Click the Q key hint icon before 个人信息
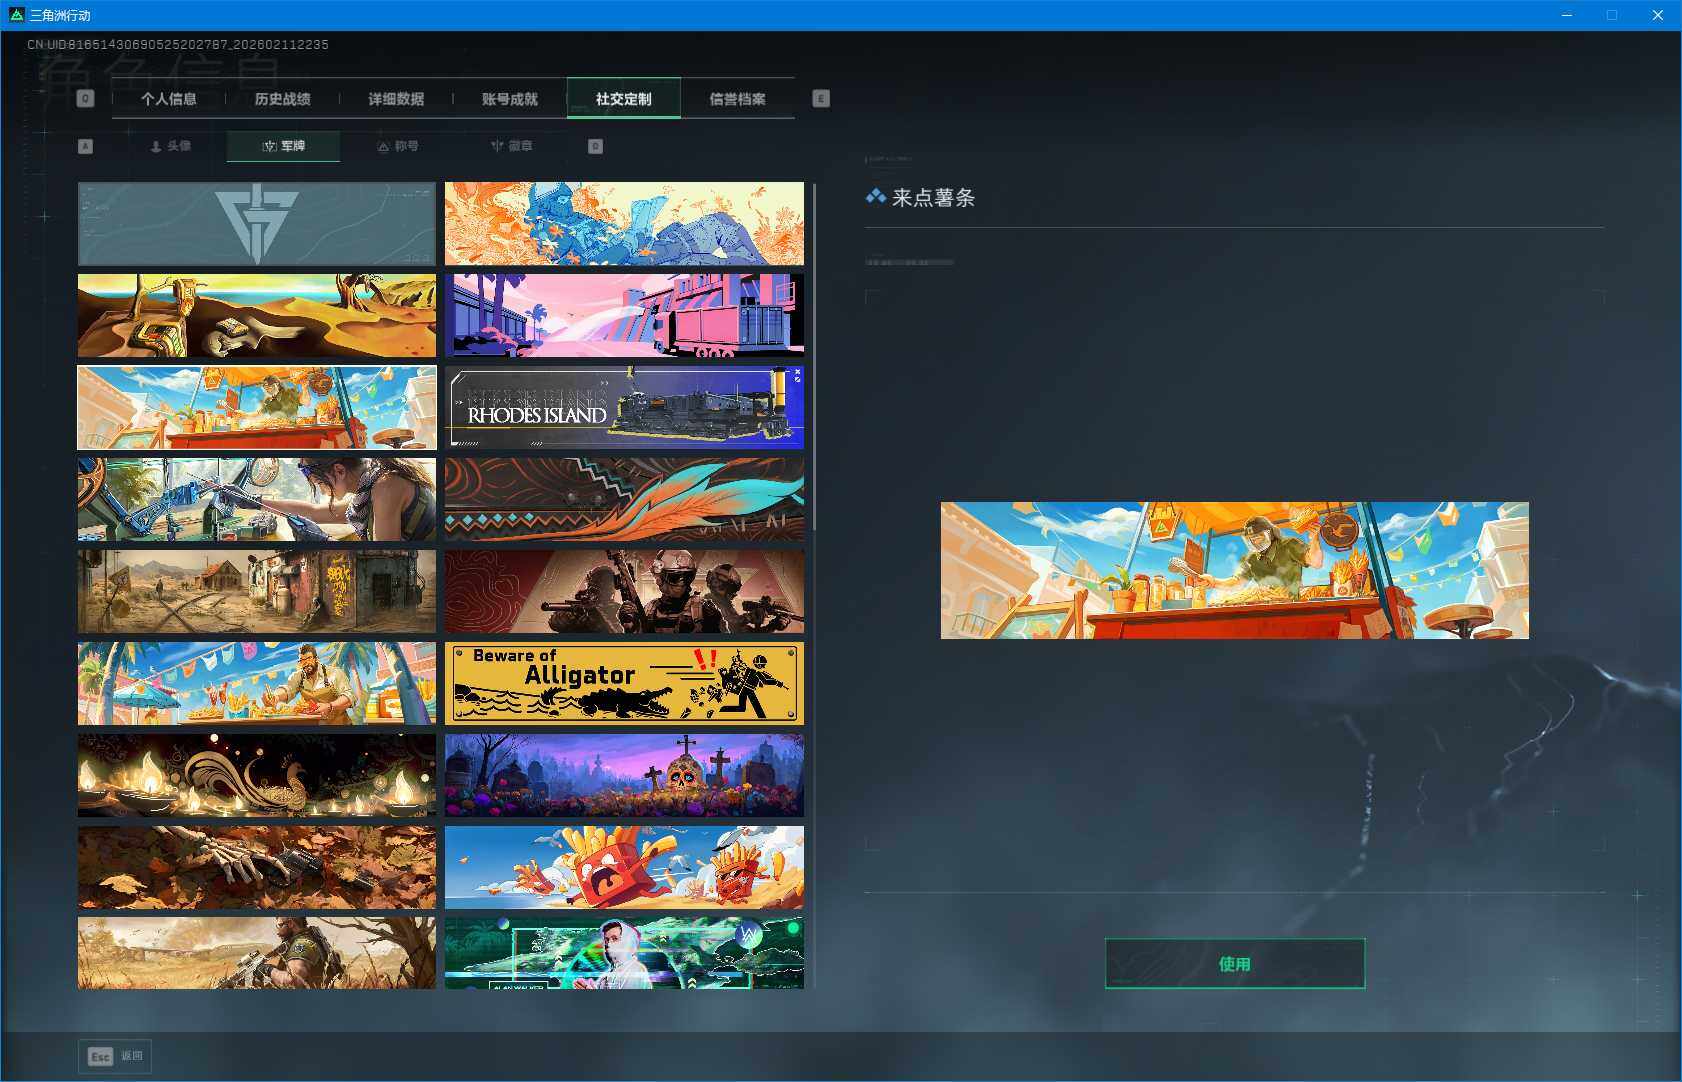 point(86,99)
